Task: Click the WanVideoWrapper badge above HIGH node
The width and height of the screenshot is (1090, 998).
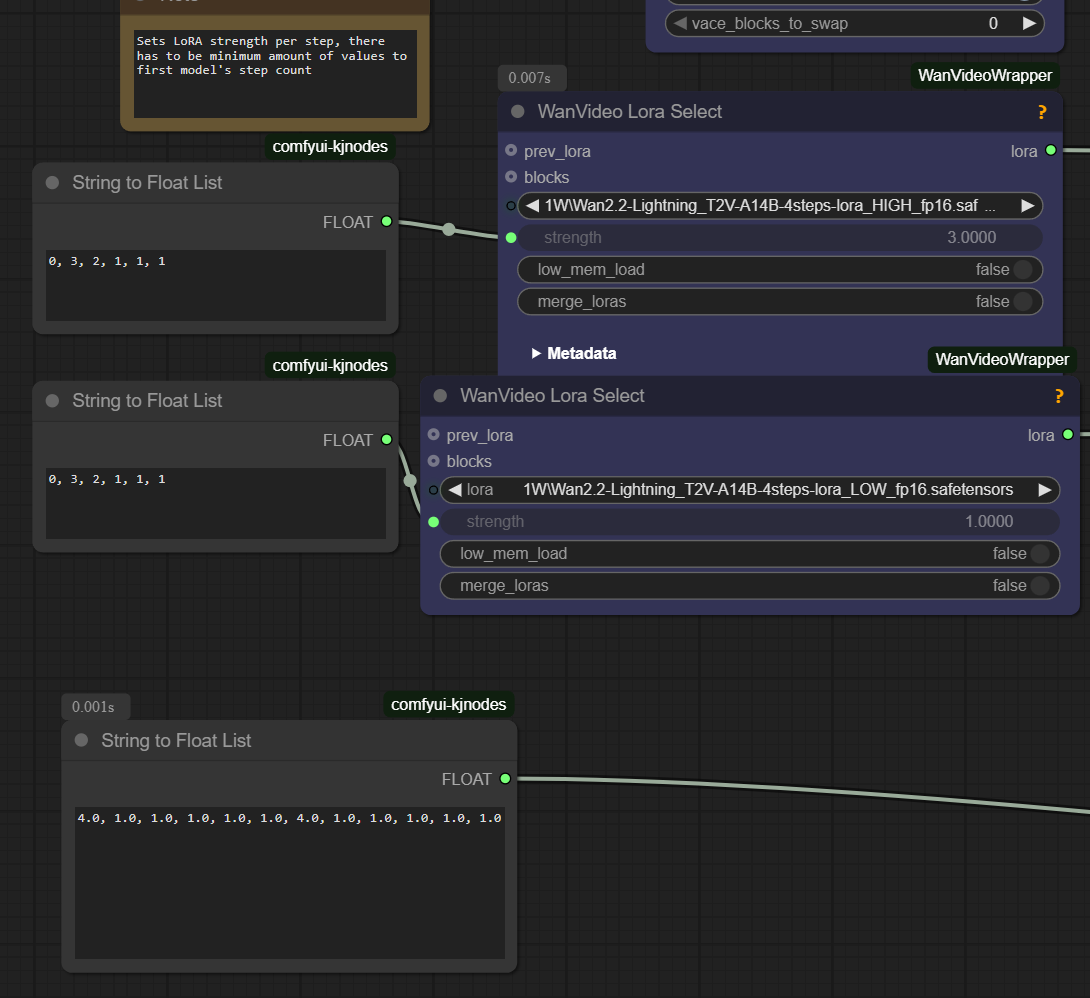Action: click(x=985, y=76)
